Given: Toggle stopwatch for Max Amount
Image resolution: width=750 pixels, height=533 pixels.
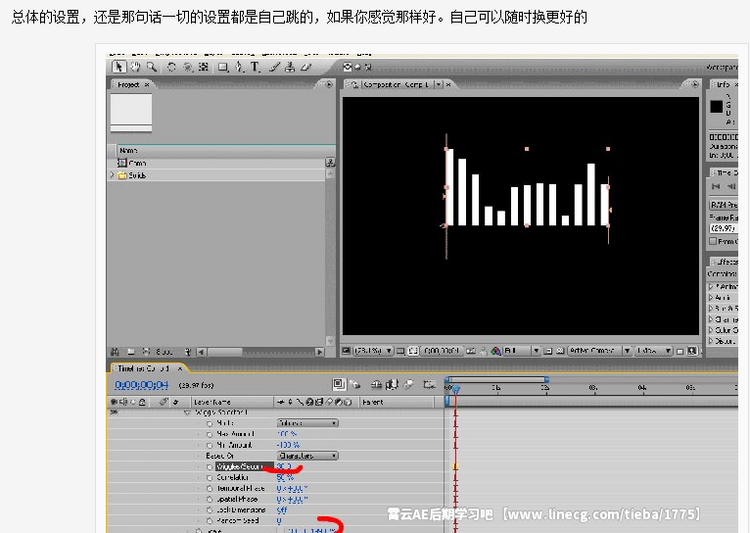Looking at the screenshot, I should [x=210, y=434].
